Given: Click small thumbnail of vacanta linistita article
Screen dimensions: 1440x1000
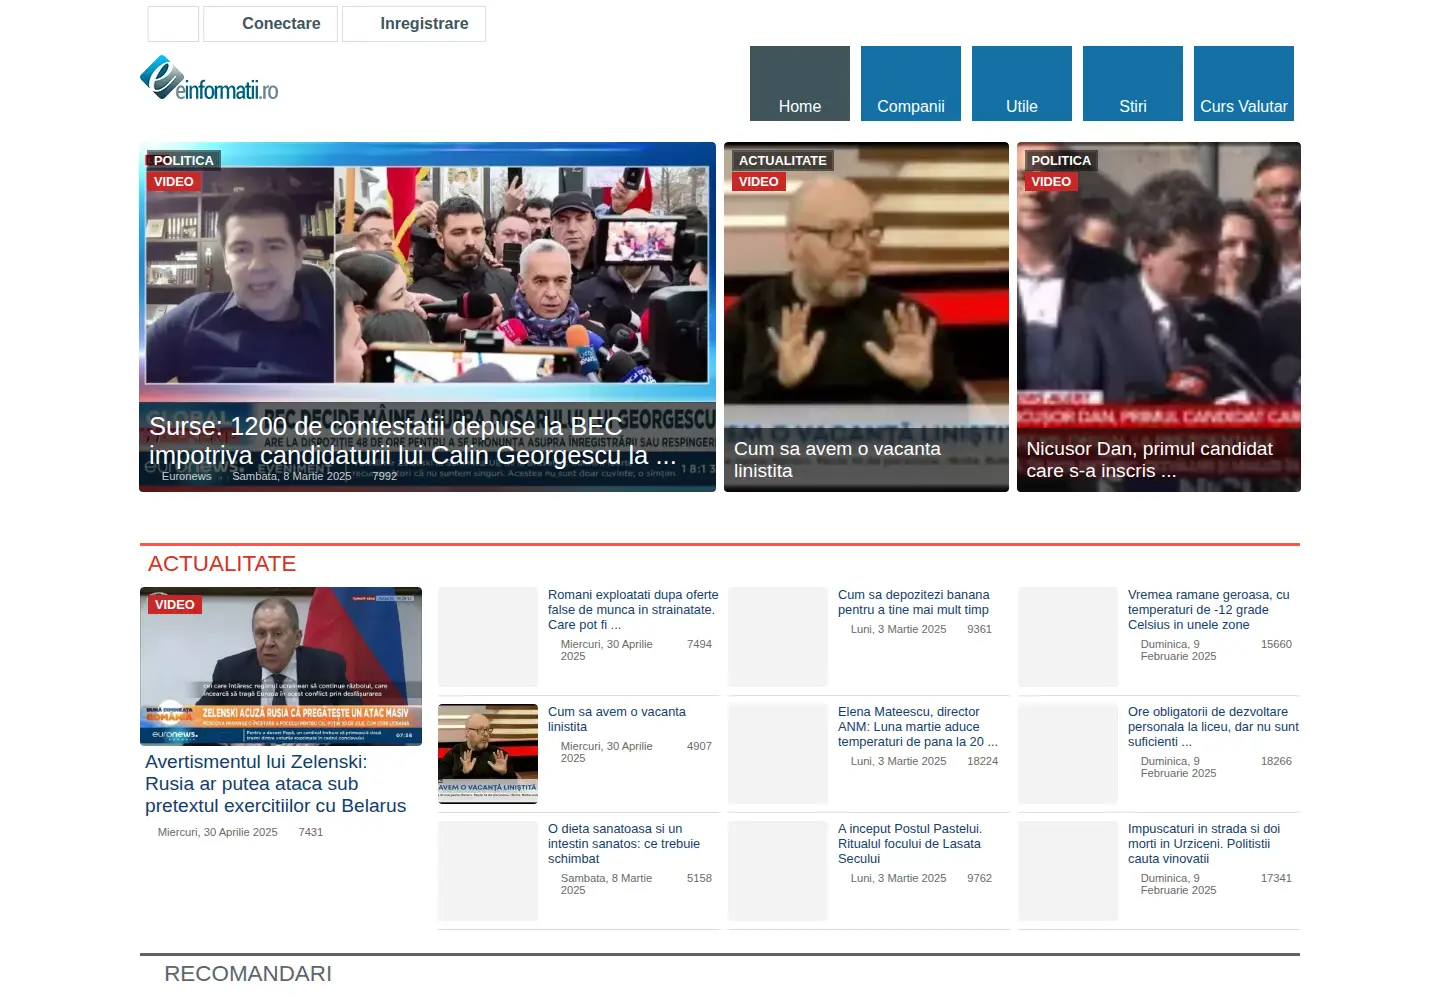Looking at the screenshot, I should click(x=488, y=754).
